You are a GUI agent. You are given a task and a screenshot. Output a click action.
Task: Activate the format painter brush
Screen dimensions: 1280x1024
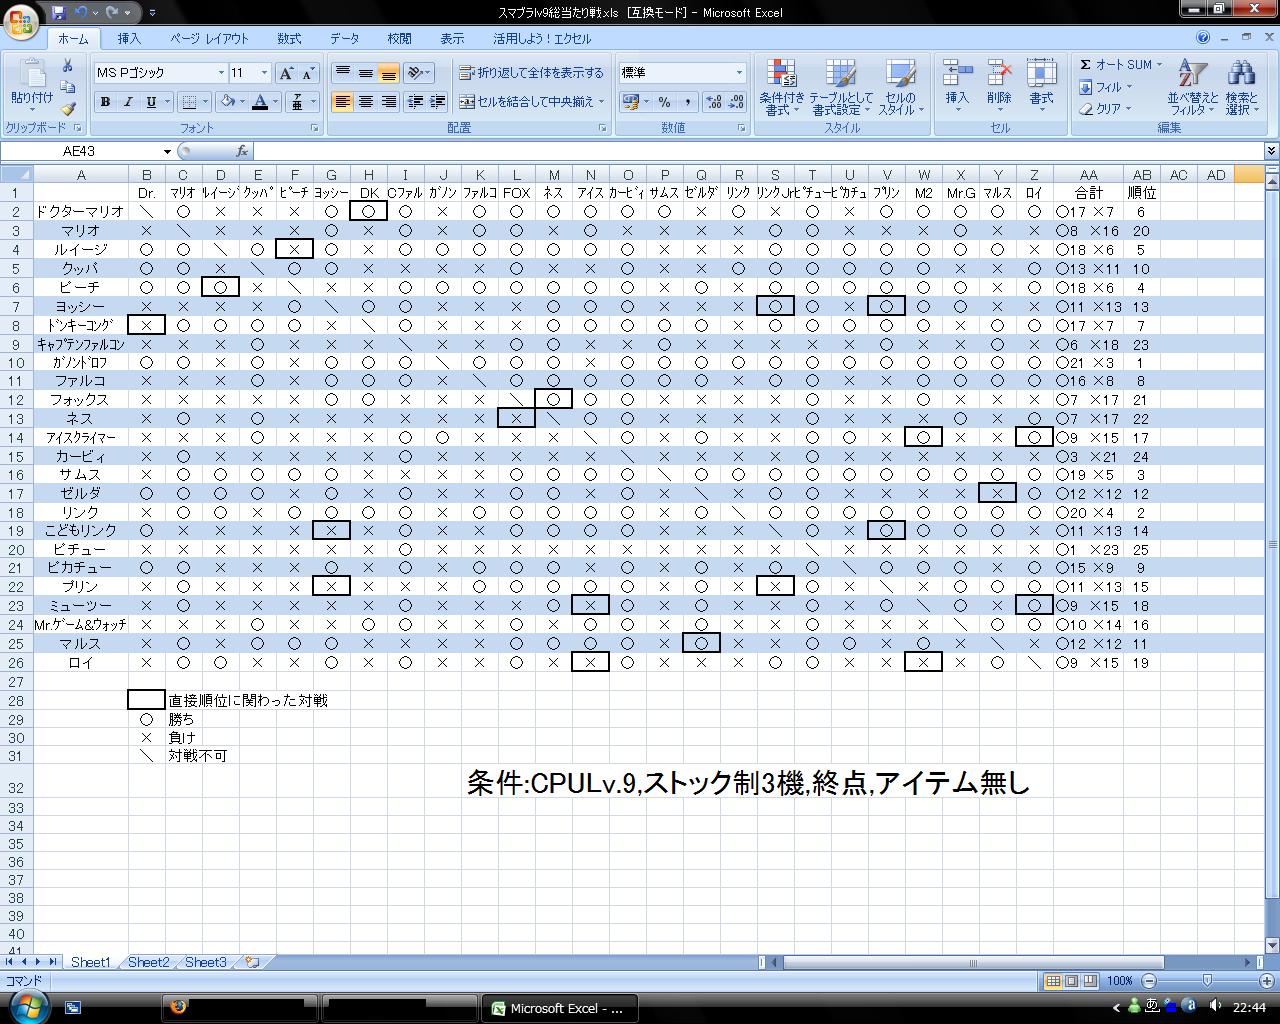(x=68, y=109)
